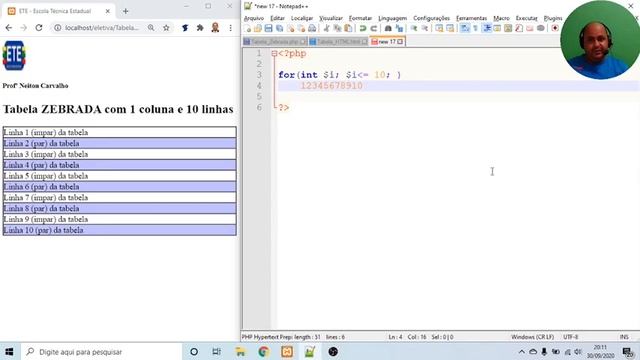Click the Close file toolbar icon
640x360 pixels.
(290, 28)
